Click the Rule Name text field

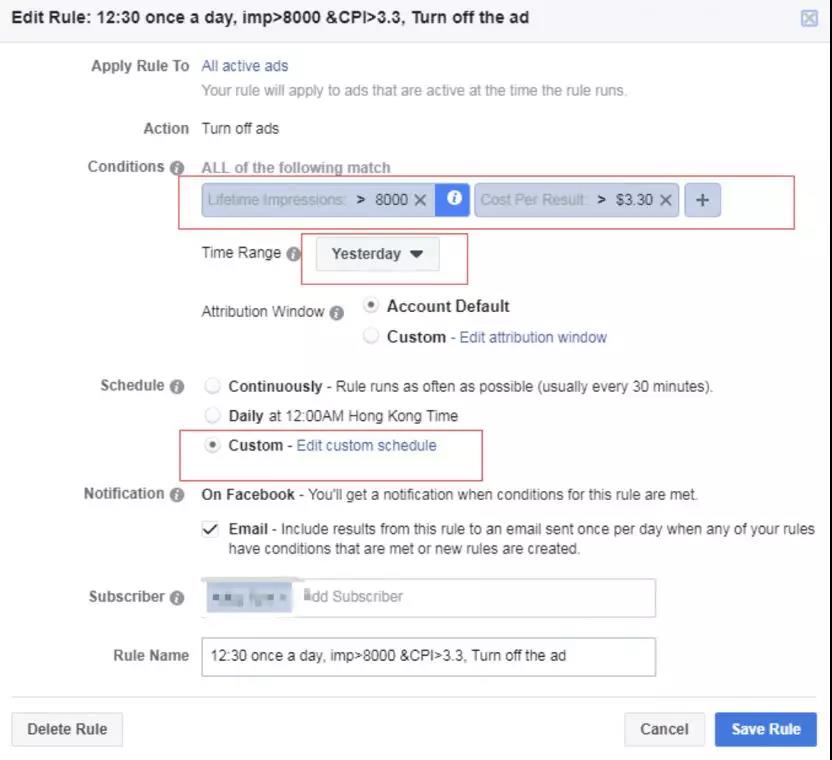click(x=428, y=656)
